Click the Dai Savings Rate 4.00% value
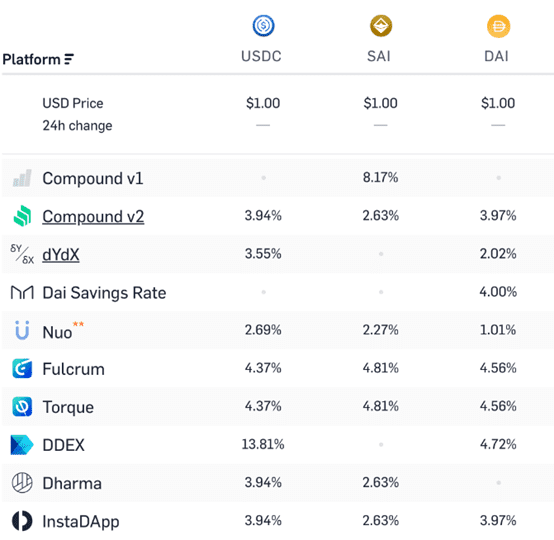Screen dimensions: 554x540 (498, 292)
